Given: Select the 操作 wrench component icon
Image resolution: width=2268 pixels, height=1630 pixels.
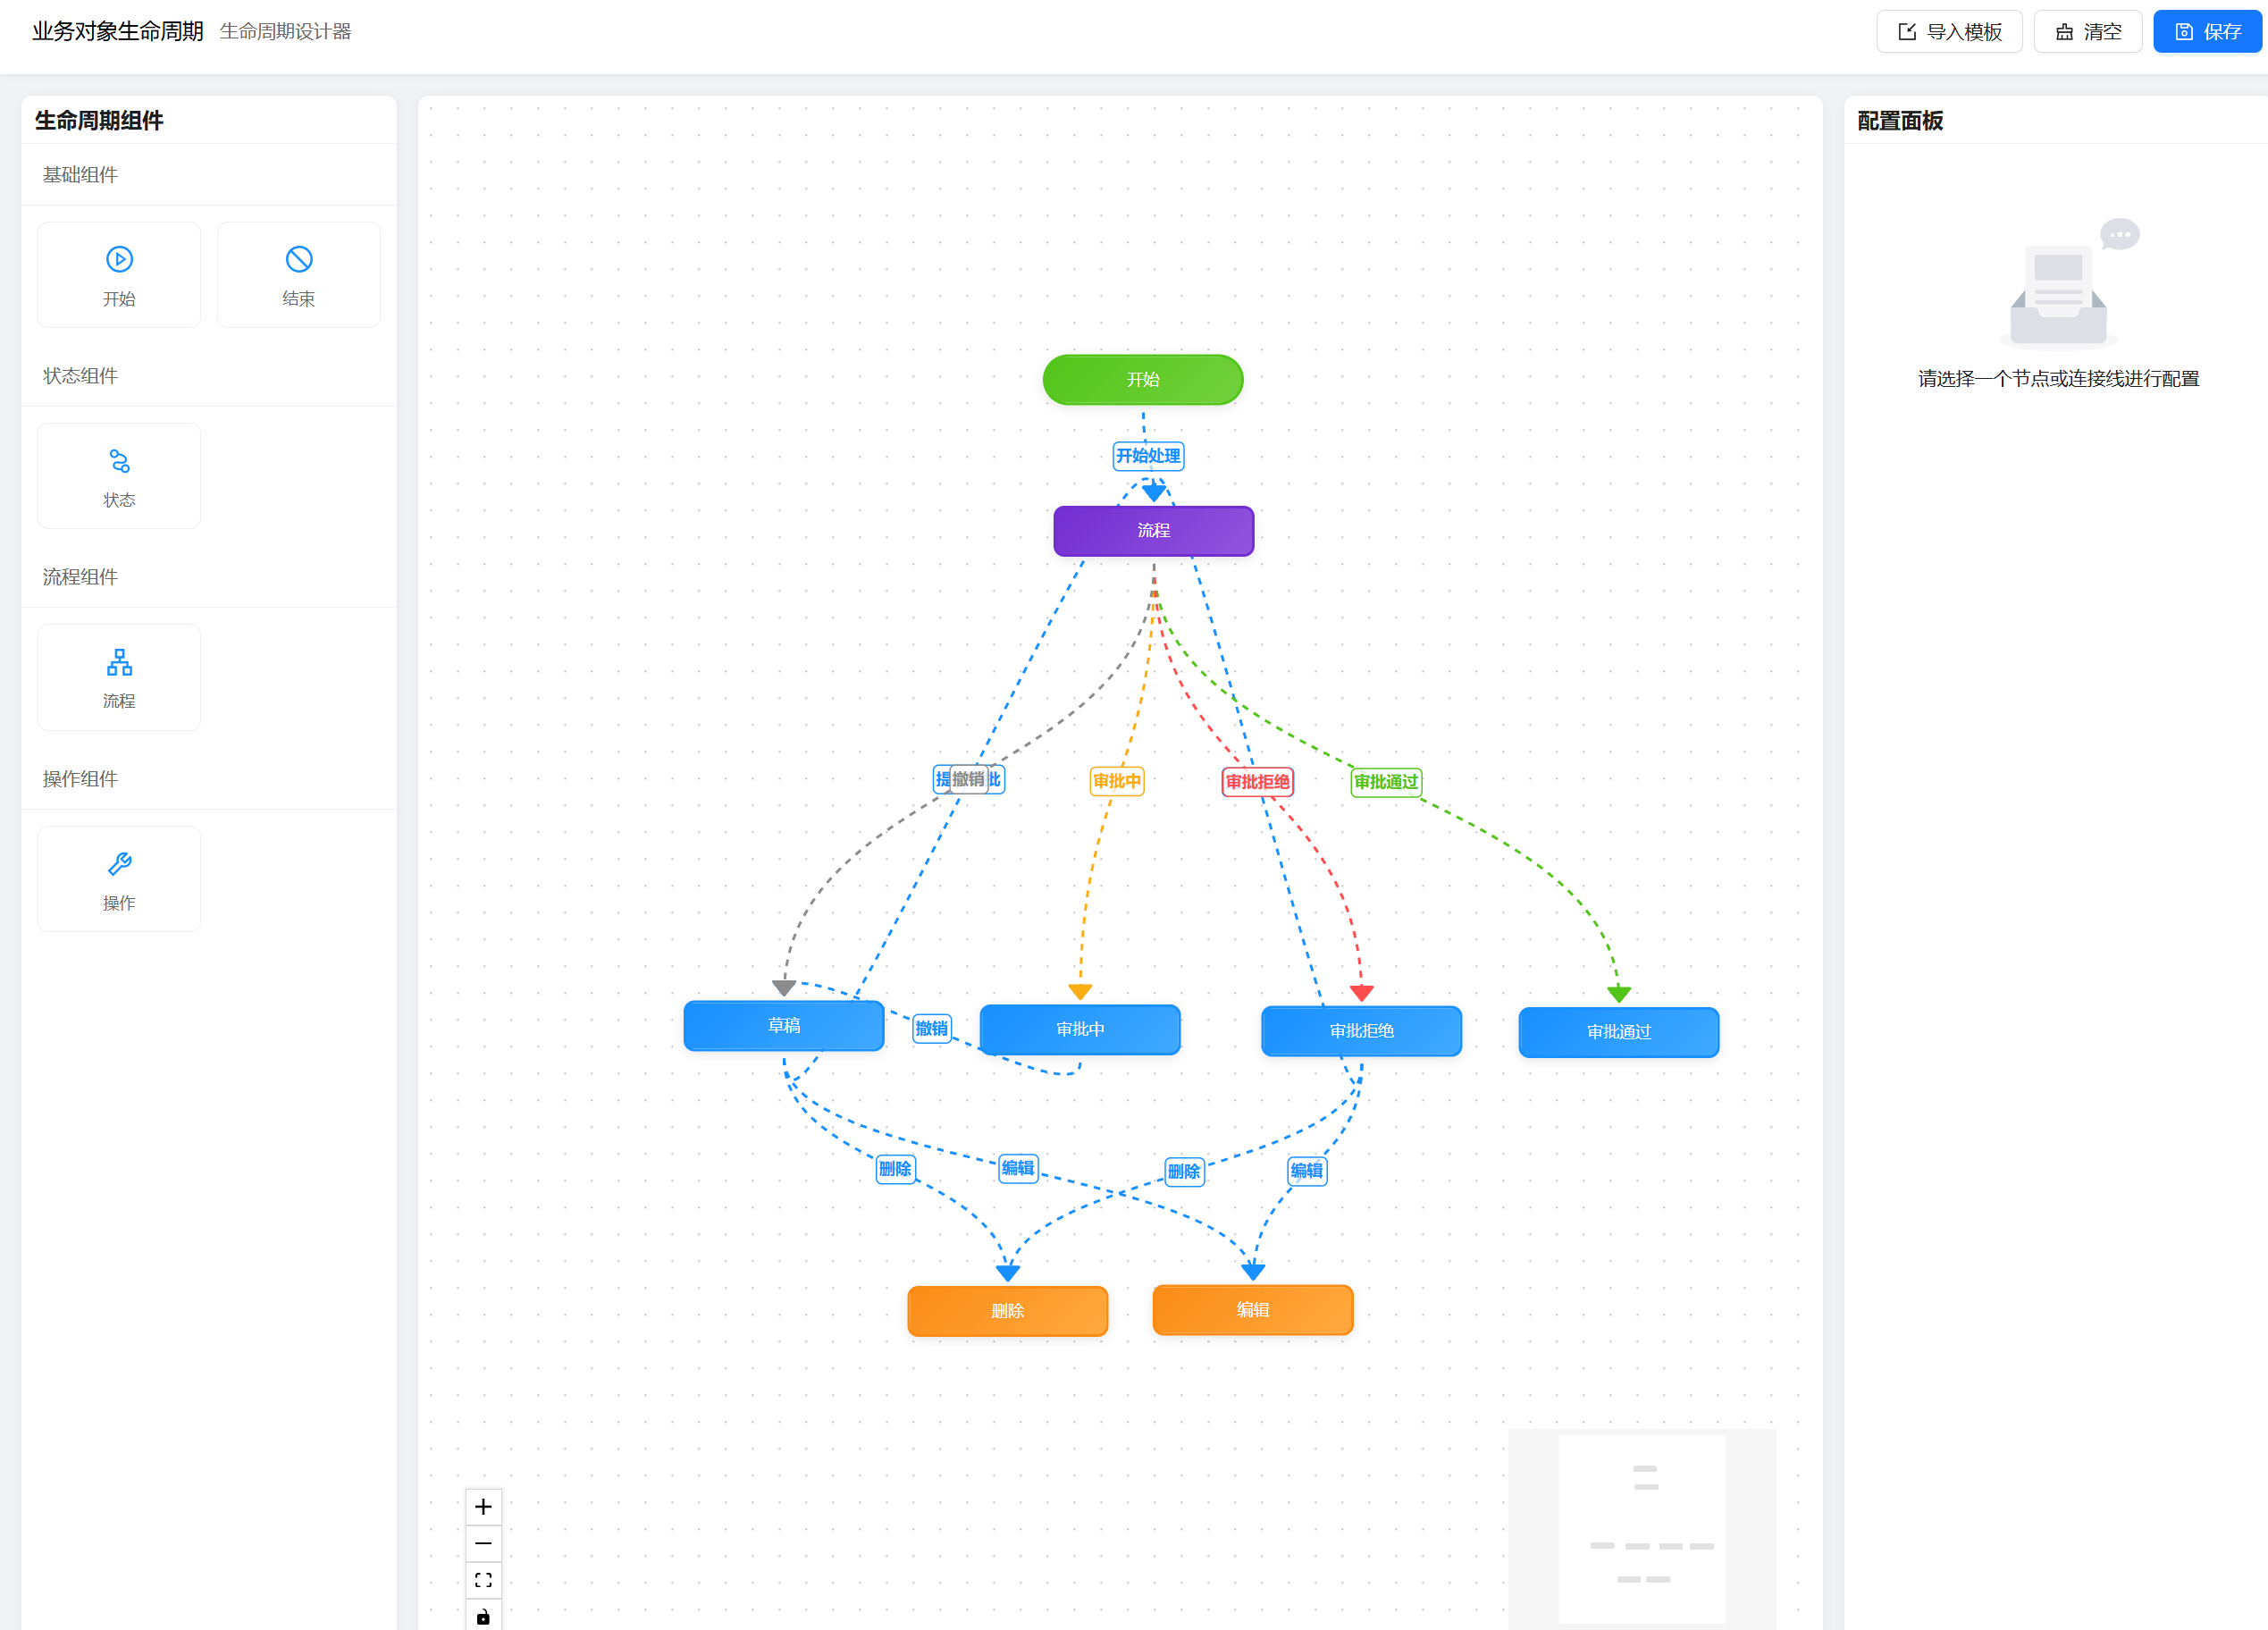Looking at the screenshot, I should [x=119, y=864].
